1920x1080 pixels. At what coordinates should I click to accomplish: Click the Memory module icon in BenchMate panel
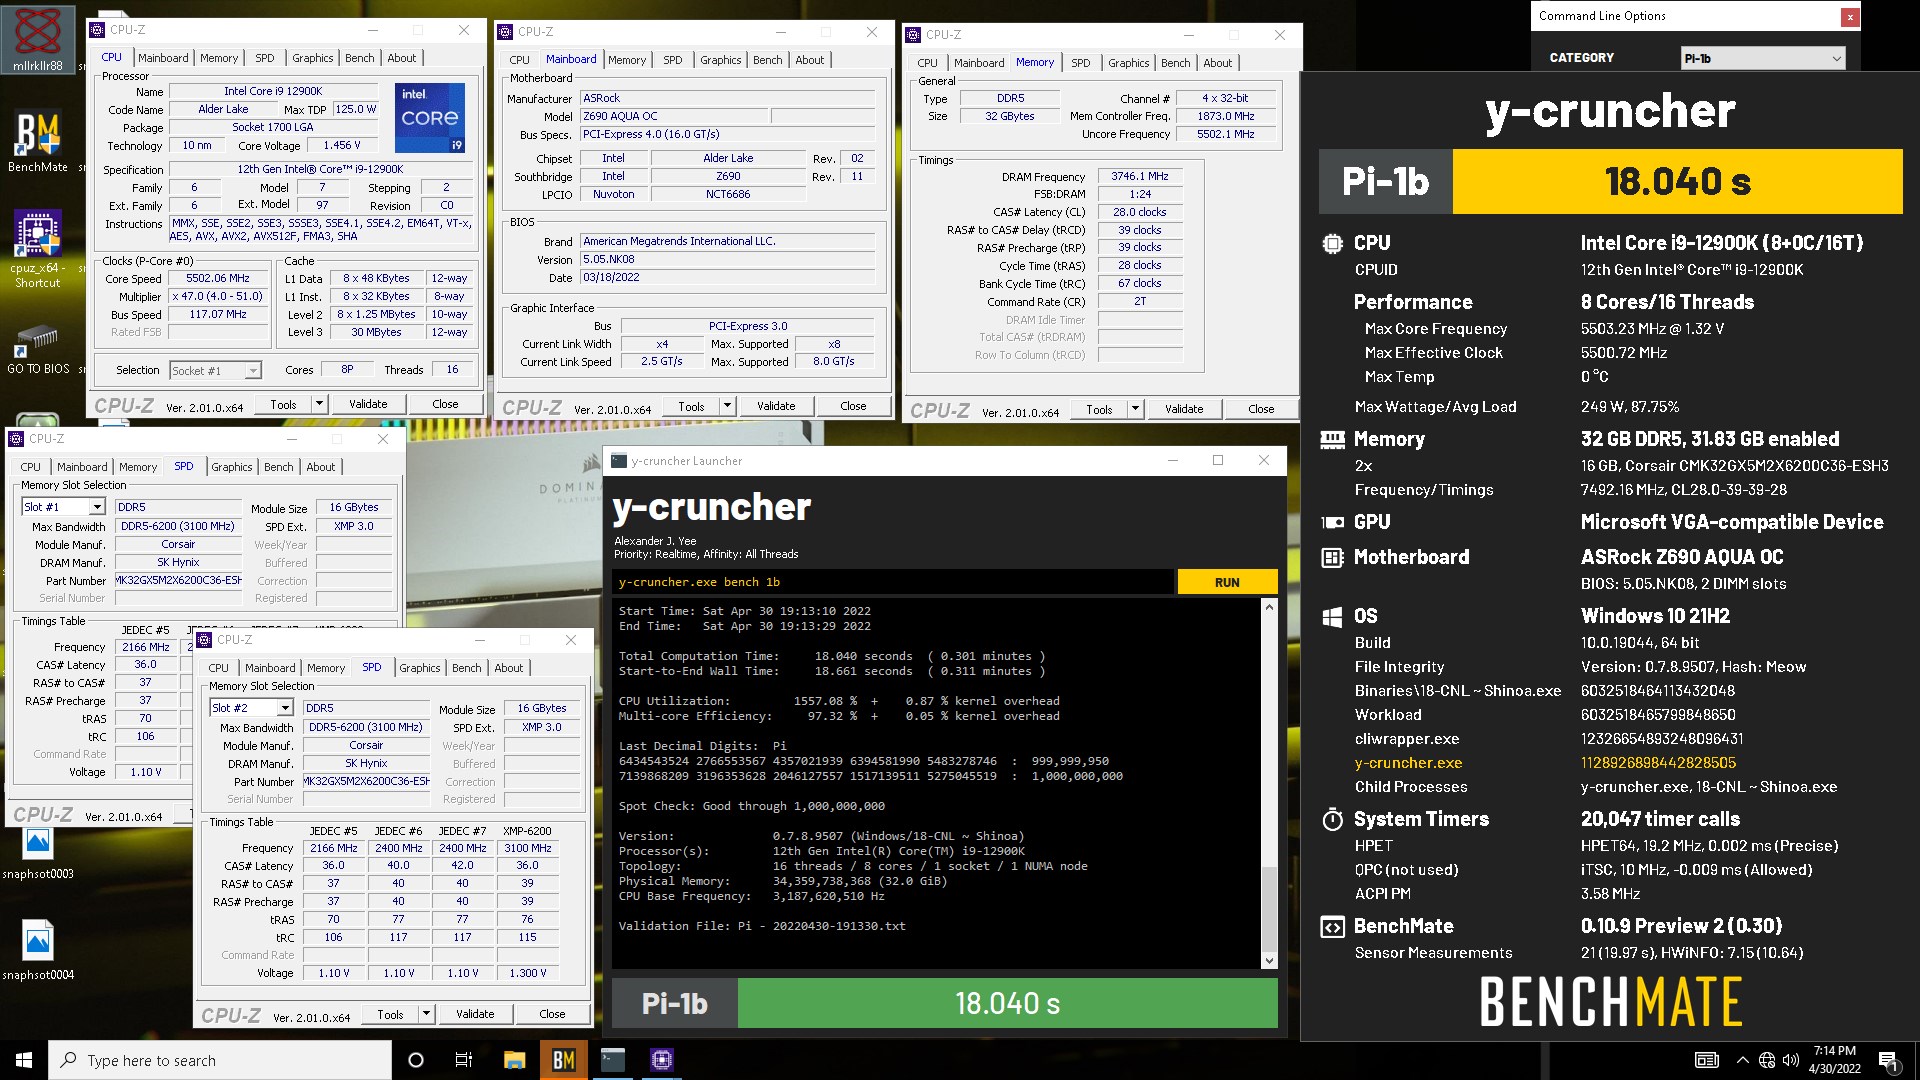click(1332, 439)
